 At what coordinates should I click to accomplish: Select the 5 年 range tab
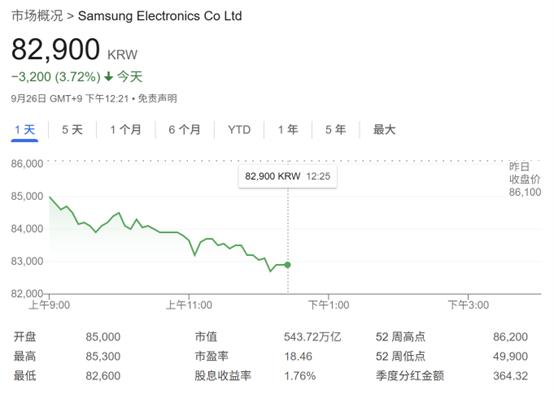pyautogui.click(x=335, y=130)
